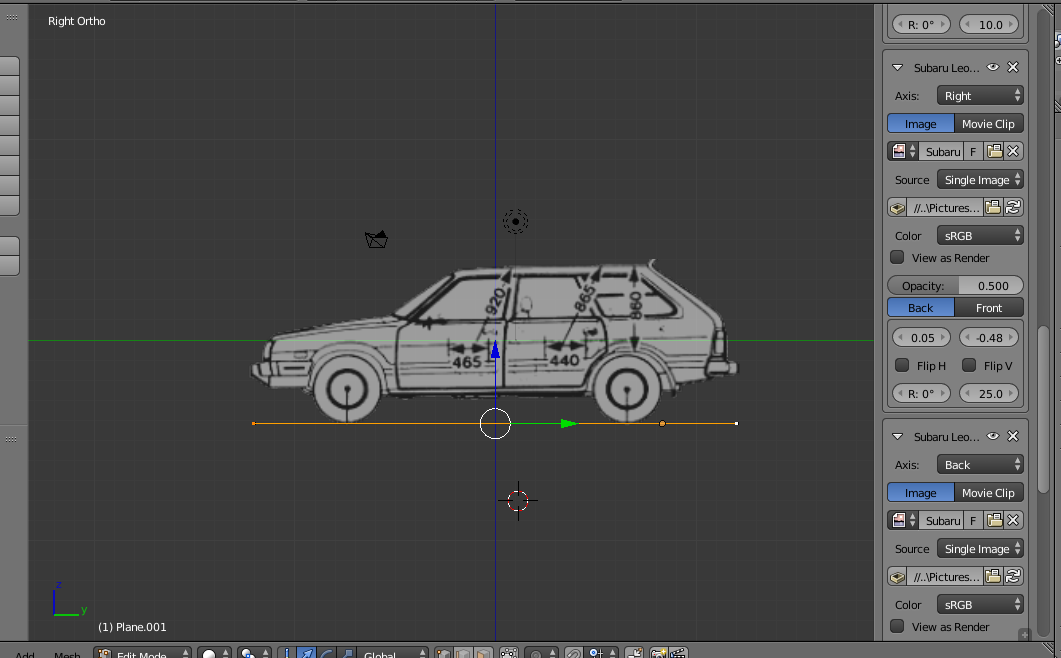Unlink the Subaru image in Right-axis panel
This screenshot has width=1061, height=658.
click(x=1013, y=152)
